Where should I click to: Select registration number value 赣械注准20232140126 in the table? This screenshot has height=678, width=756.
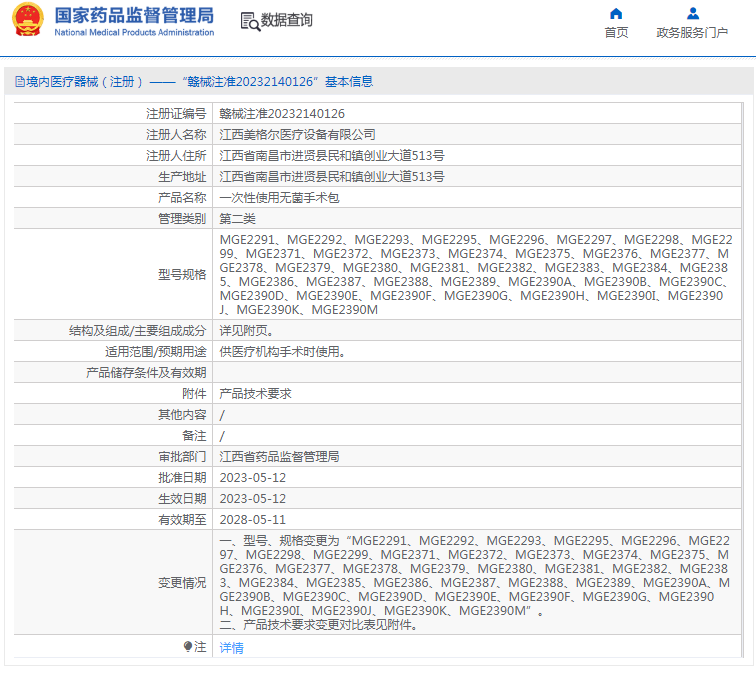tap(282, 114)
